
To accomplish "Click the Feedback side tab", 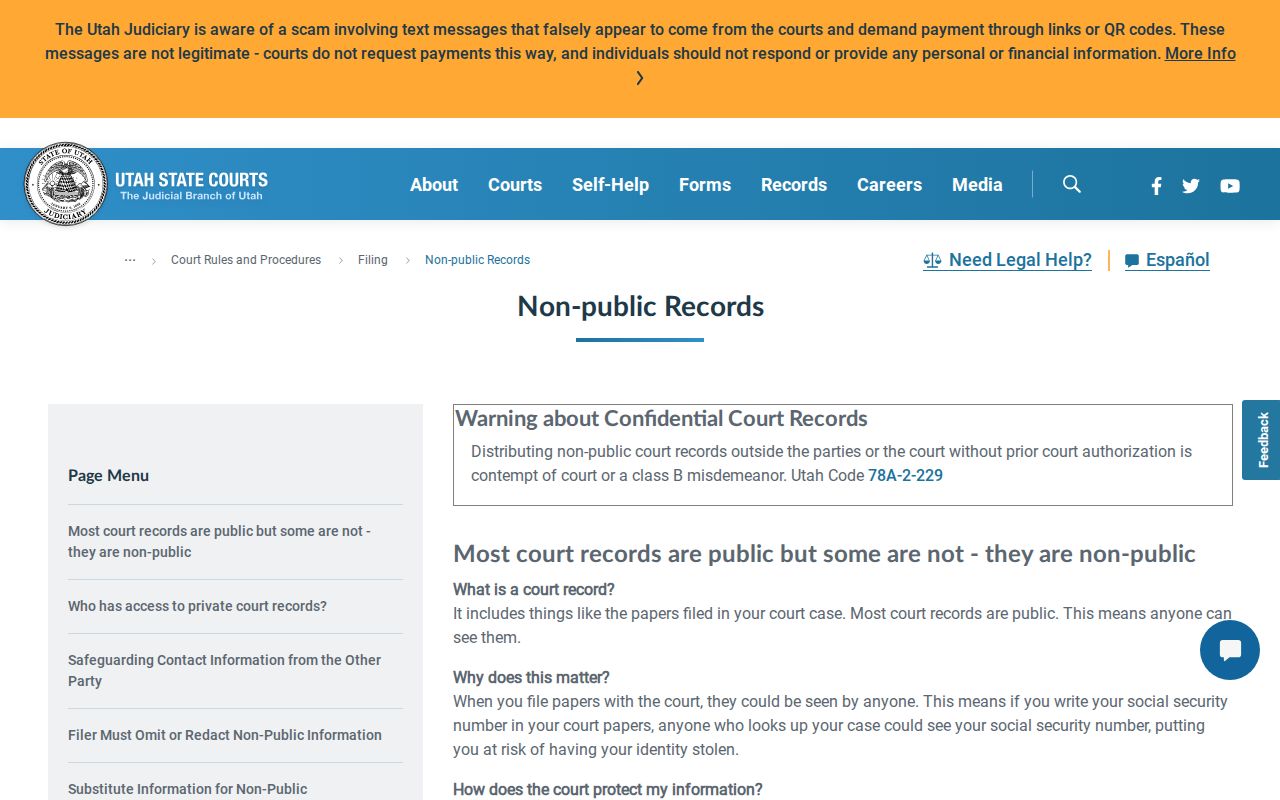I will pyautogui.click(x=1261, y=440).
